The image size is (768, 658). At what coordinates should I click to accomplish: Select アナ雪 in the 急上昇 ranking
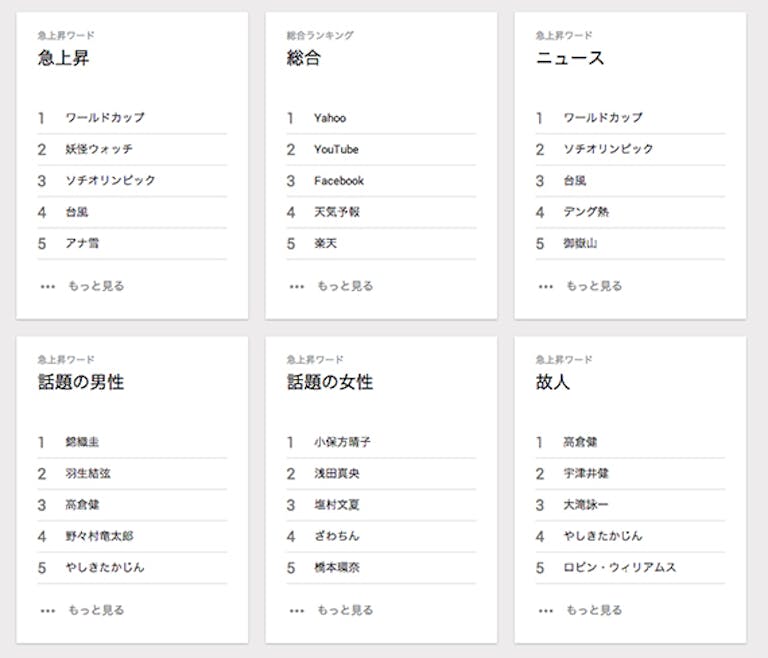click(x=82, y=243)
